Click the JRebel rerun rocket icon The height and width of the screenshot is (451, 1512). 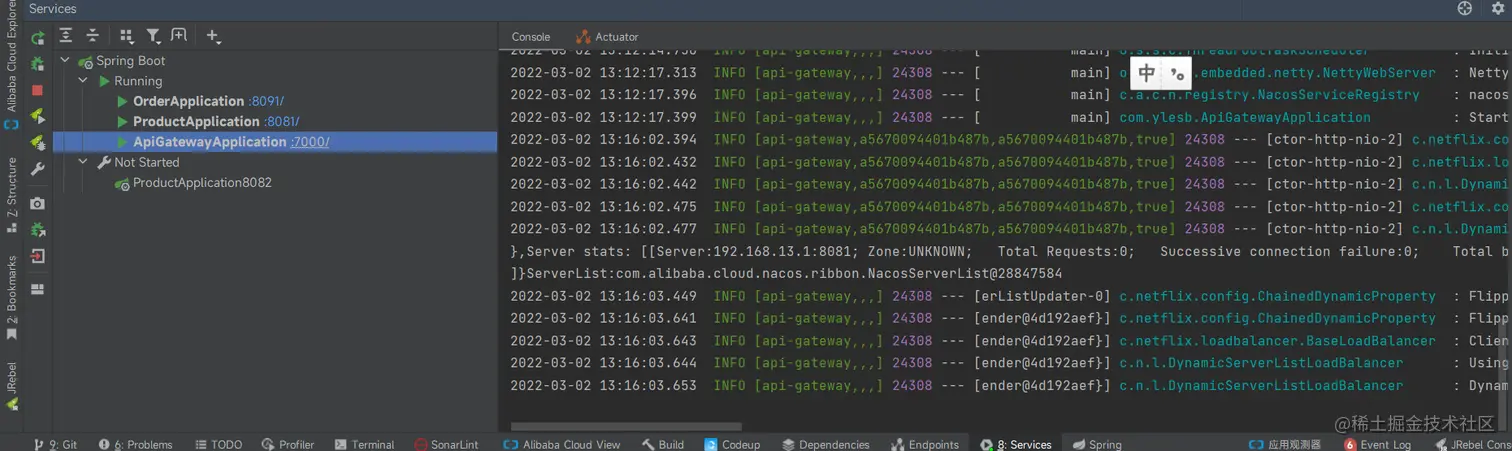[x=38, y=116]
